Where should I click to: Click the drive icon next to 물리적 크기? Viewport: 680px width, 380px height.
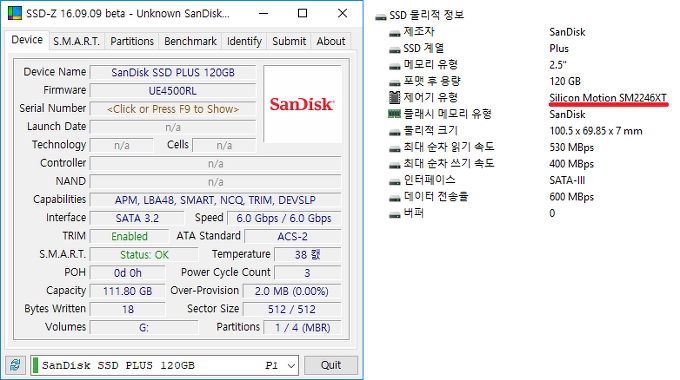[x=394, y=131]
